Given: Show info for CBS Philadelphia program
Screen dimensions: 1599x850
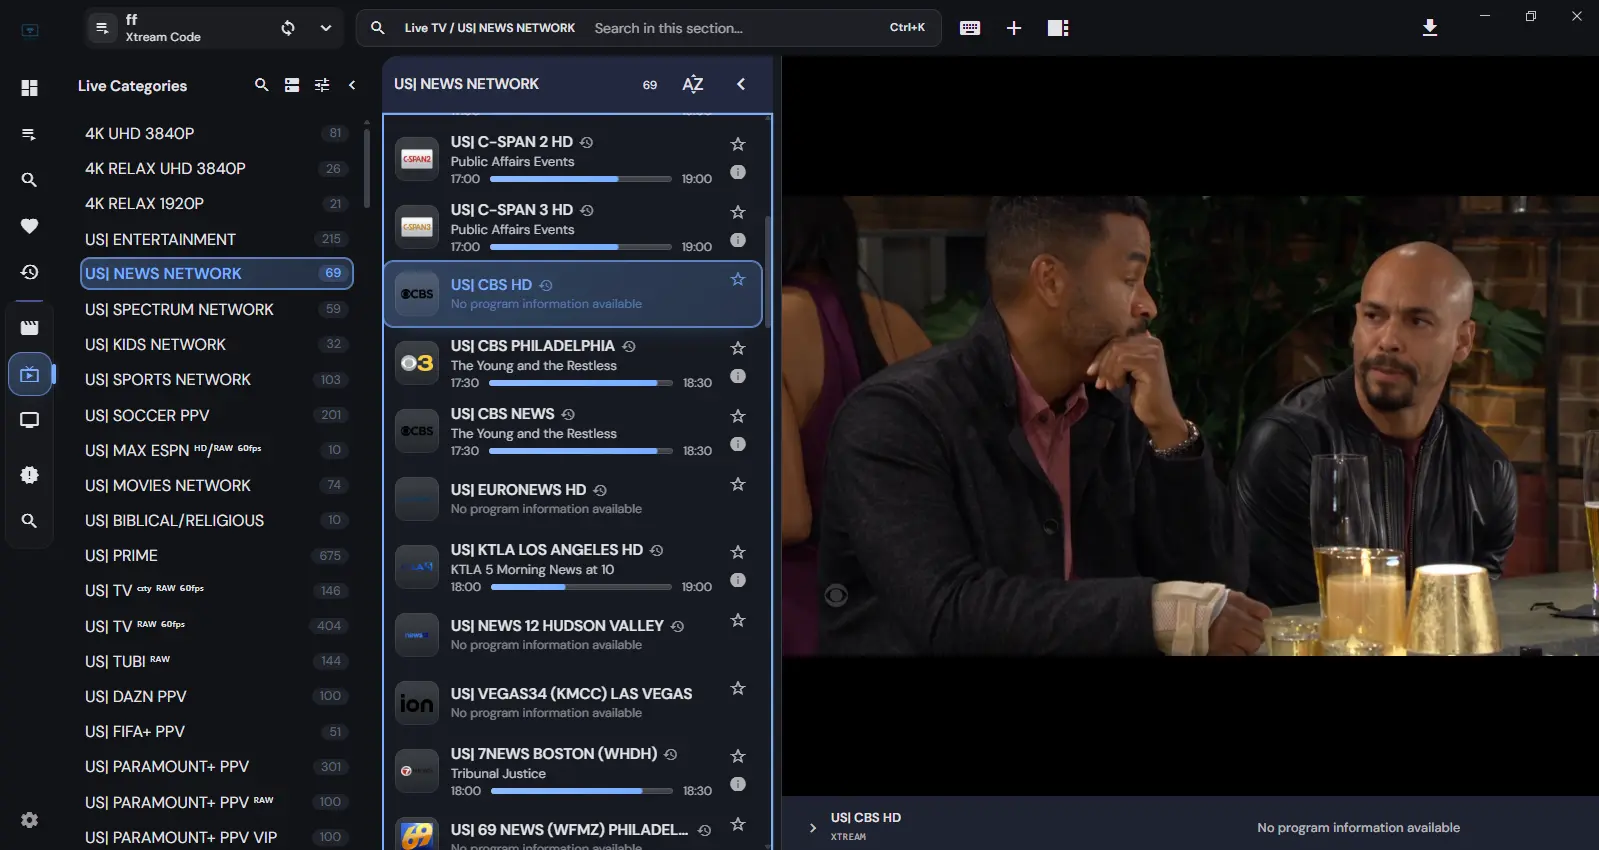Looking at the screenshot, I should [x=738, y=376].
